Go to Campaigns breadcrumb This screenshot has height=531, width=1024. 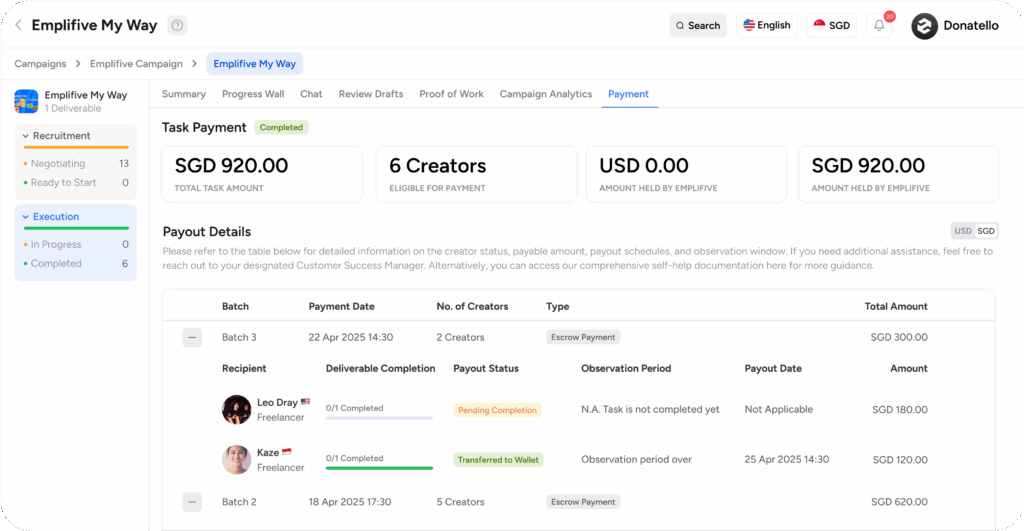point(40,64)
